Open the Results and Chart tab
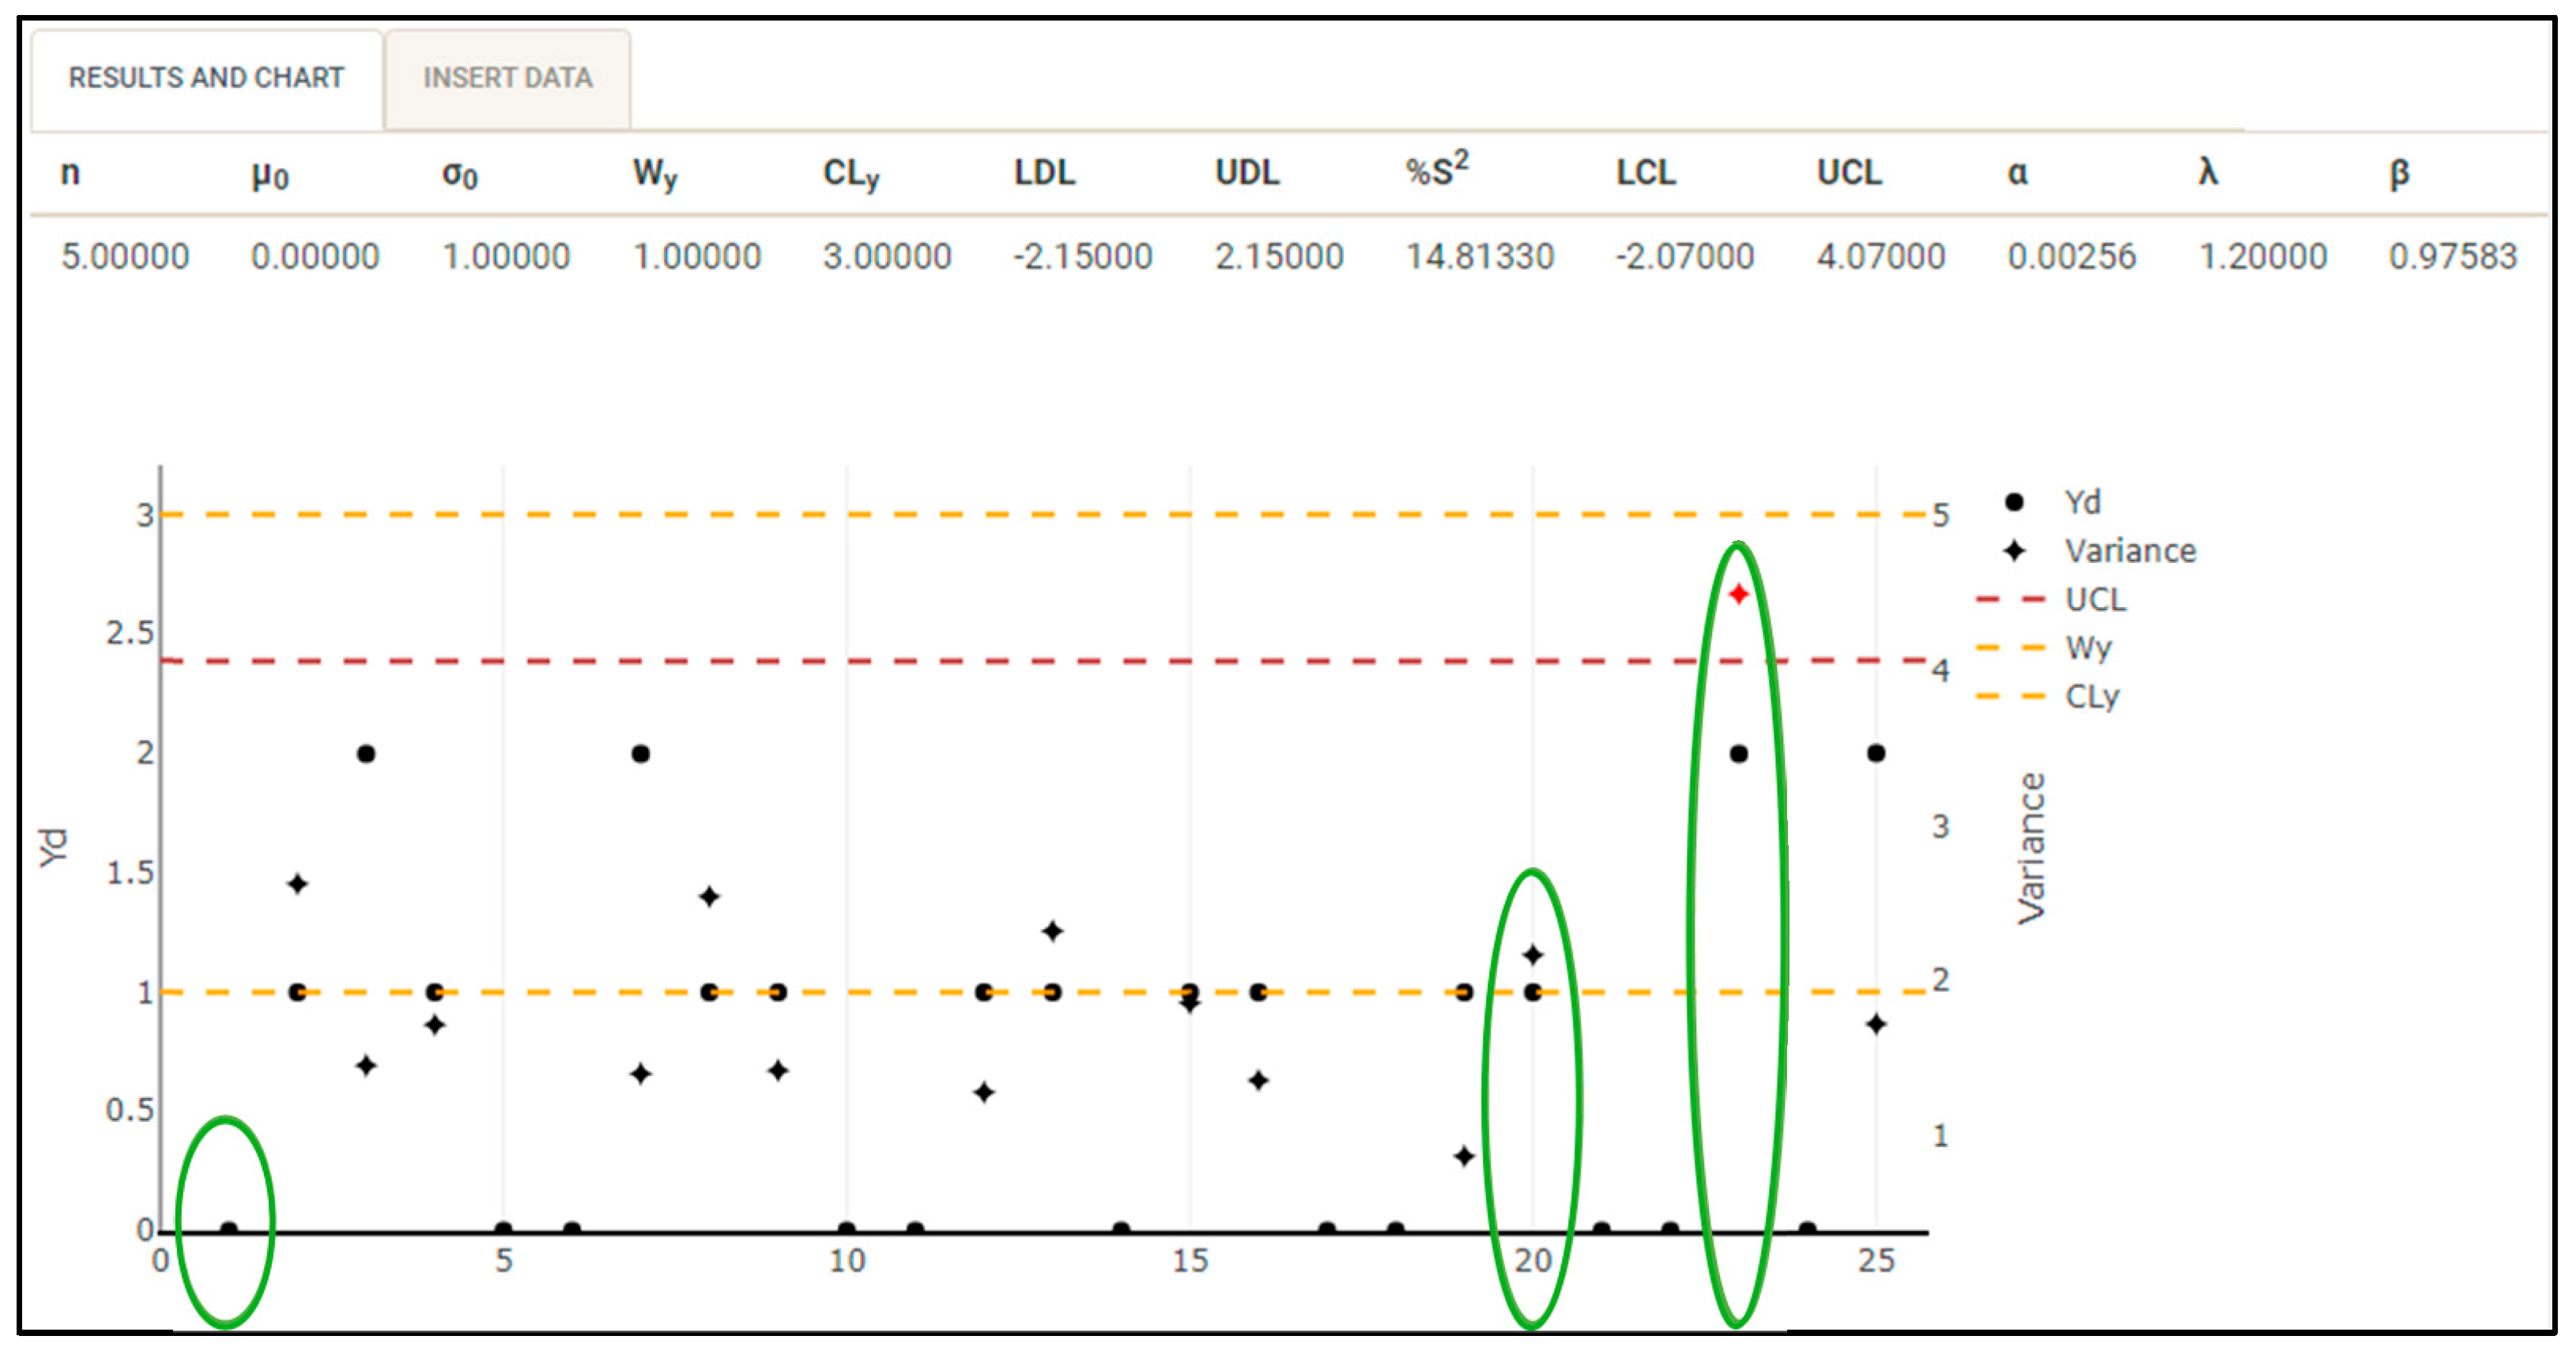This screenshot has height=1351, width=2576. coord(206,78)
